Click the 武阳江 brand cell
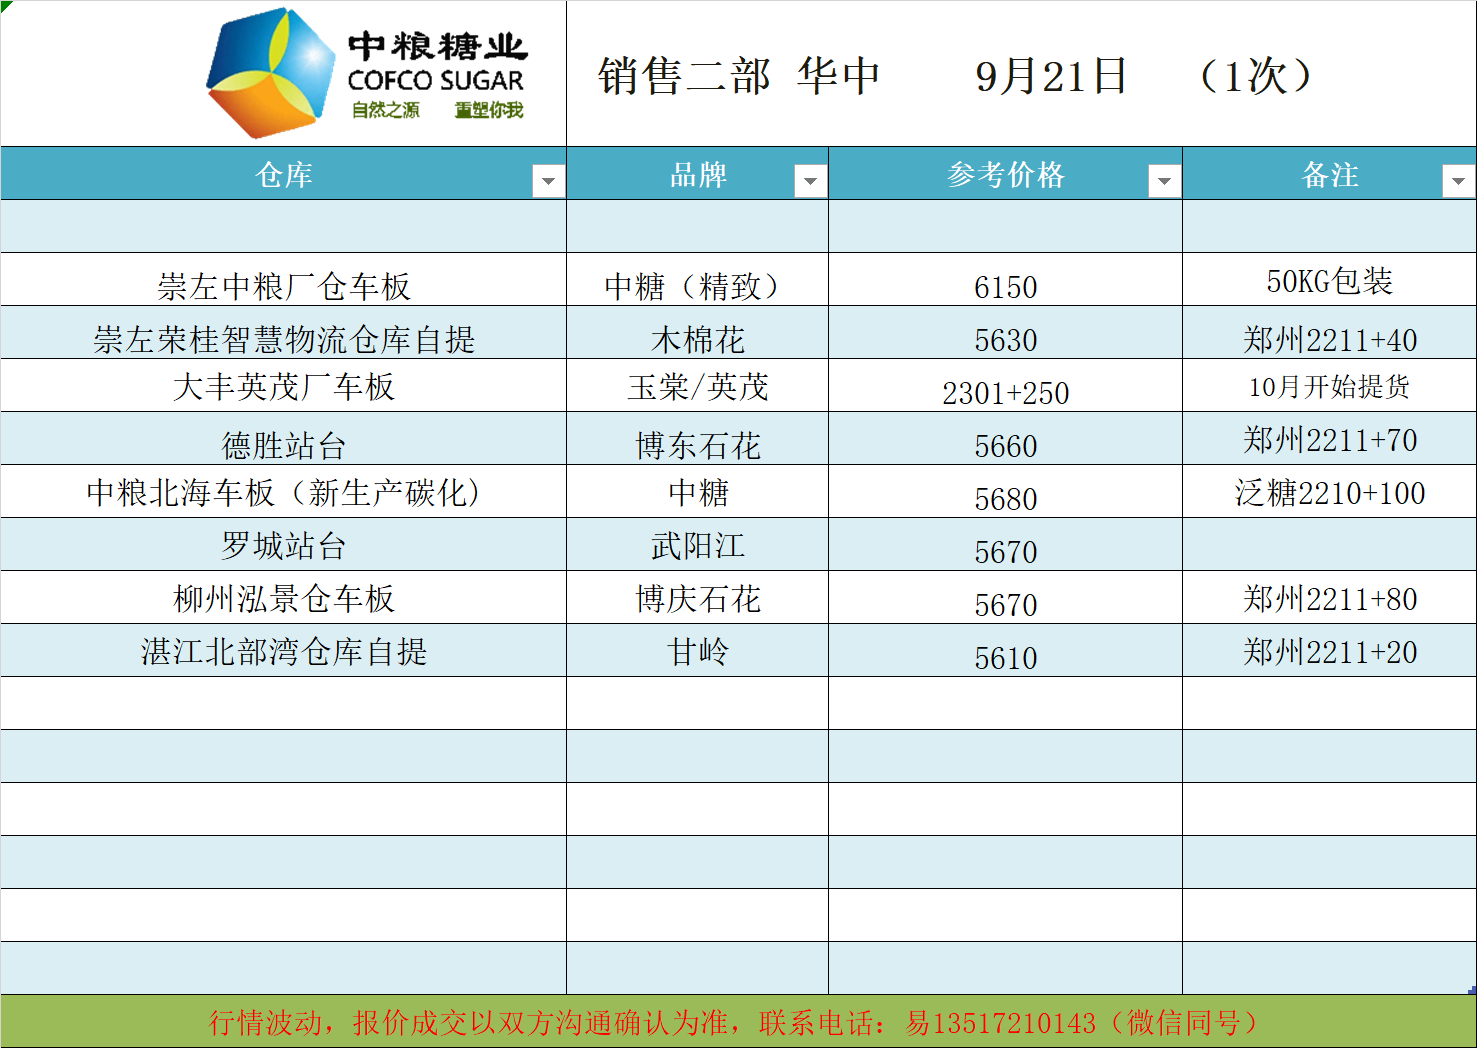Image resolution: width=1477 pixels, height=1048 pixels. pos(697,546)
